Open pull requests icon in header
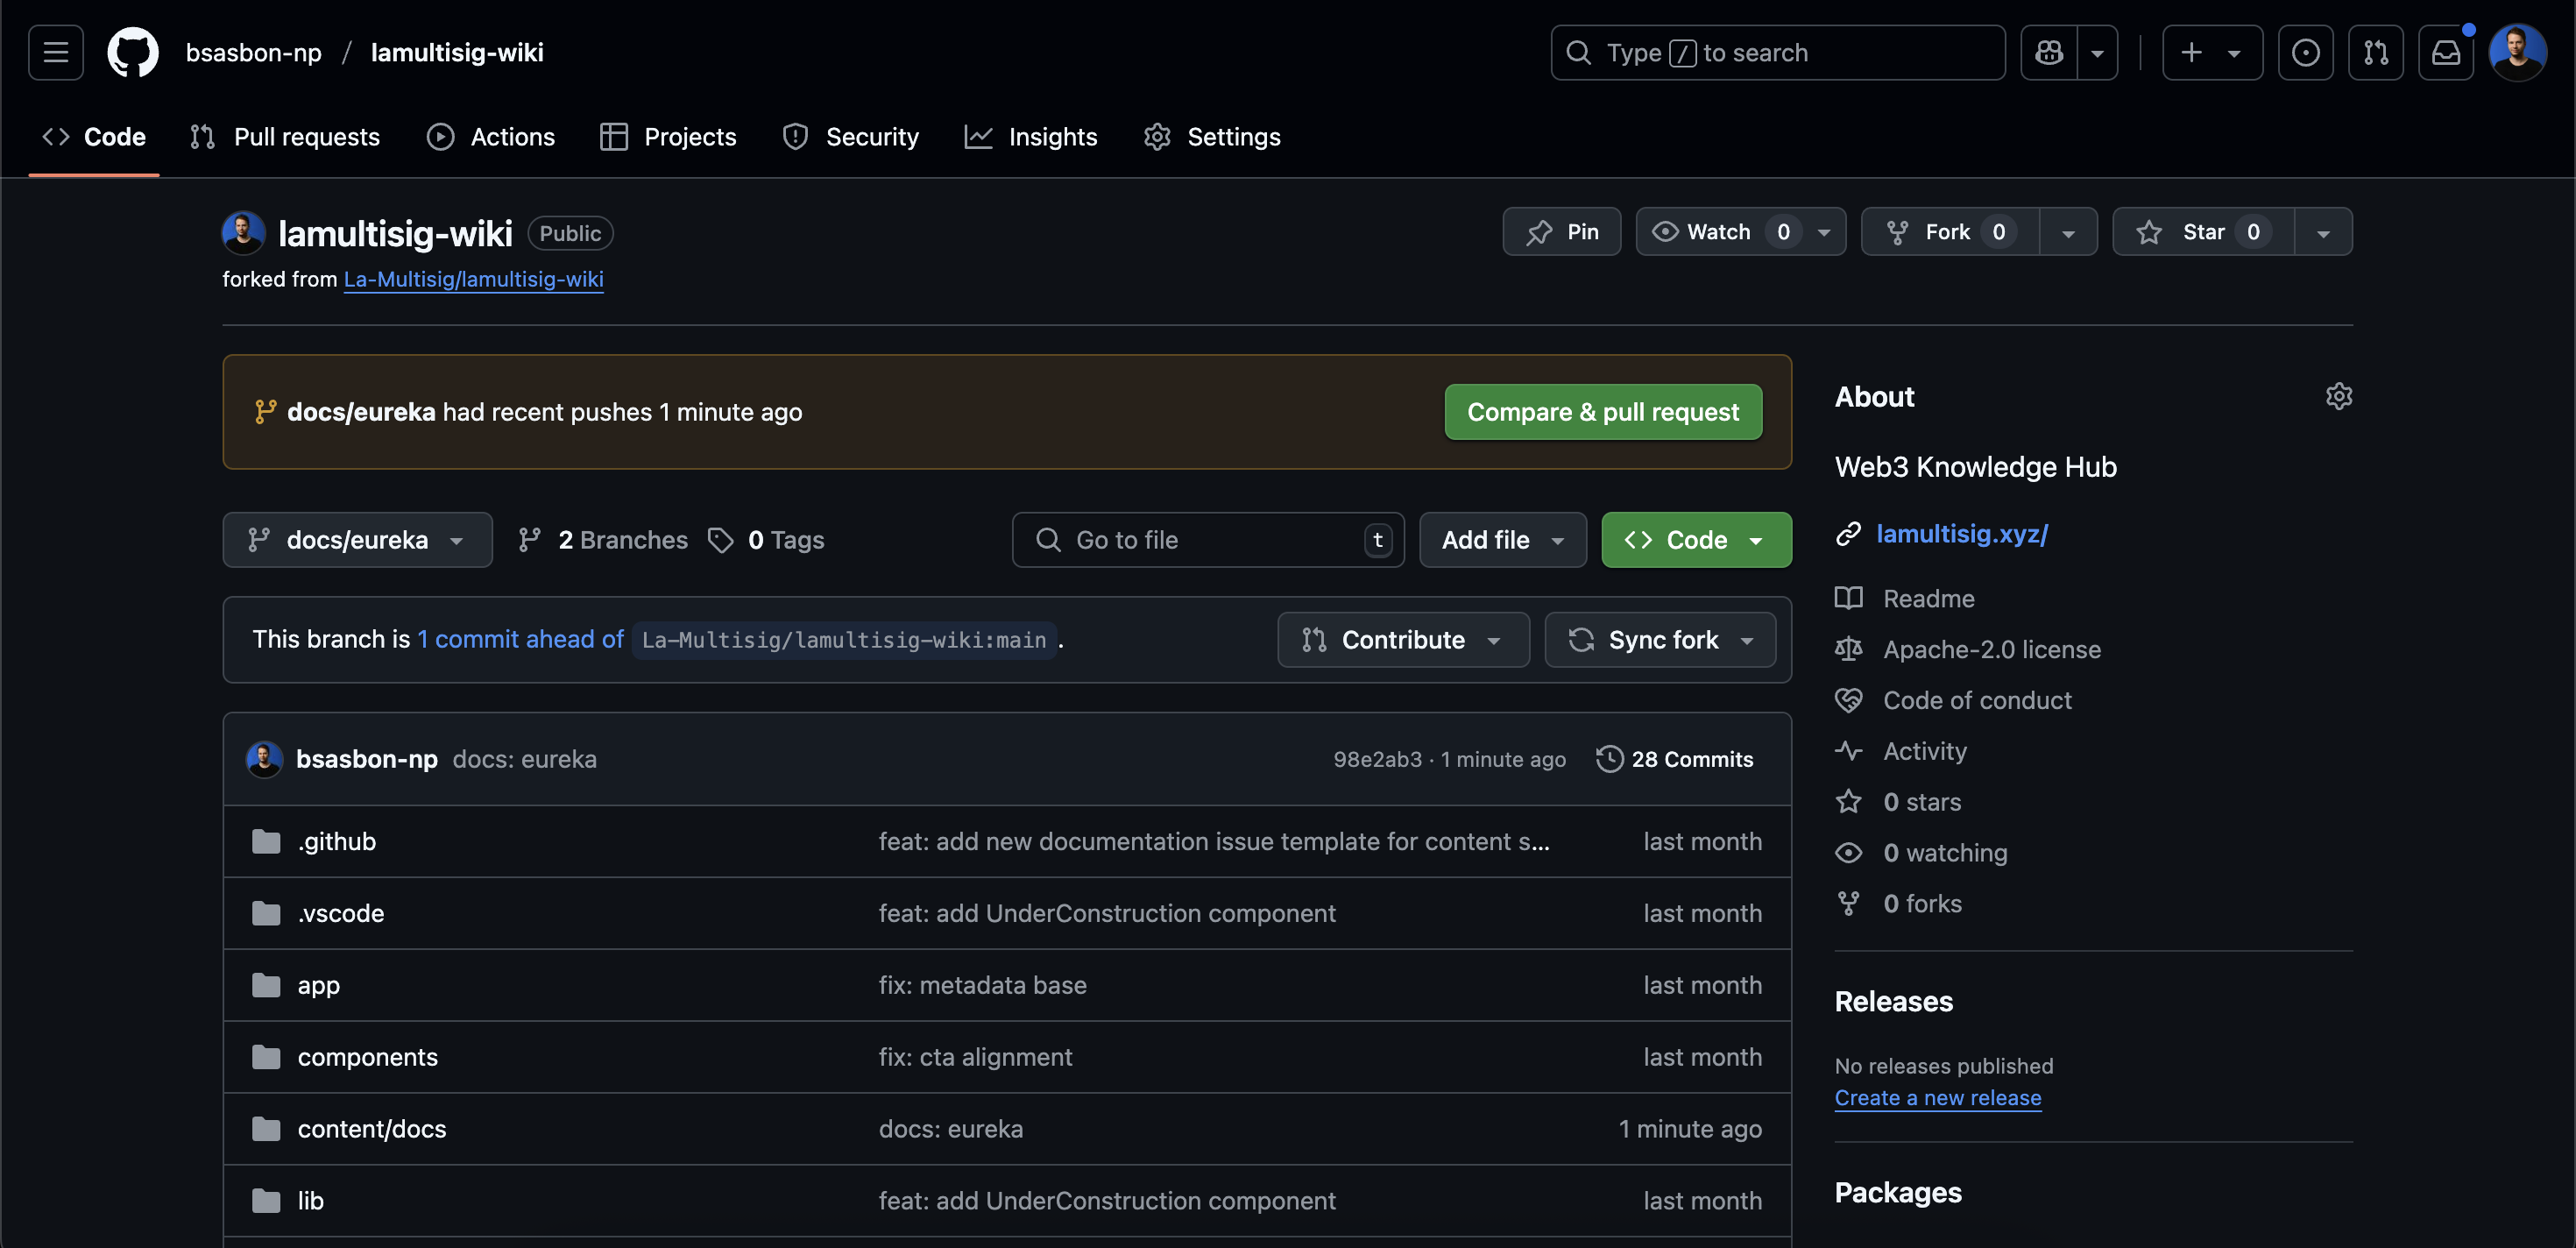The height and width of the screenshot is (1248, 2576). 2376,53
